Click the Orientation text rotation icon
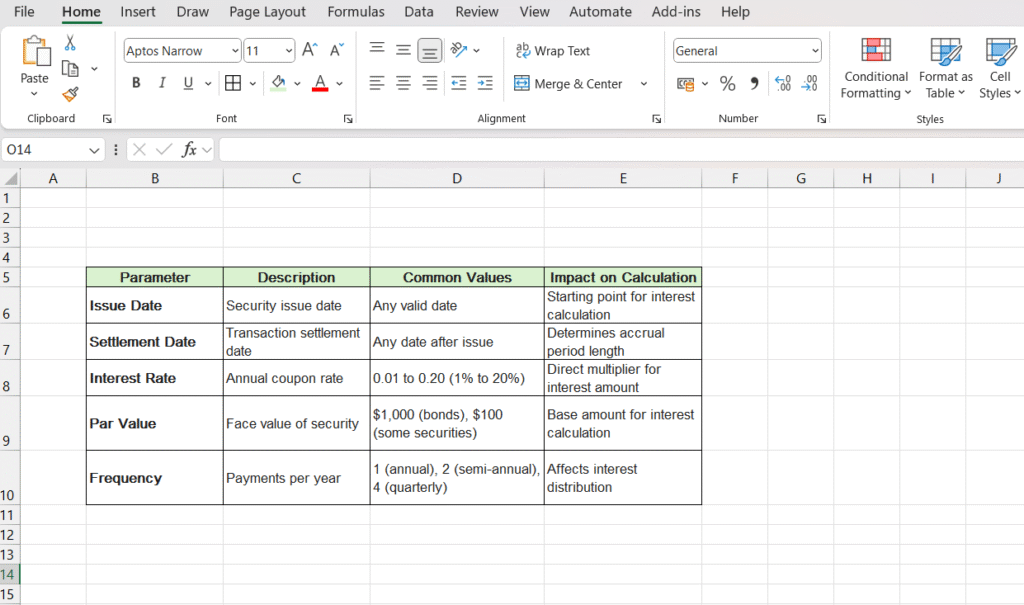Screen dimensions: 1024x605 point(459,50)
